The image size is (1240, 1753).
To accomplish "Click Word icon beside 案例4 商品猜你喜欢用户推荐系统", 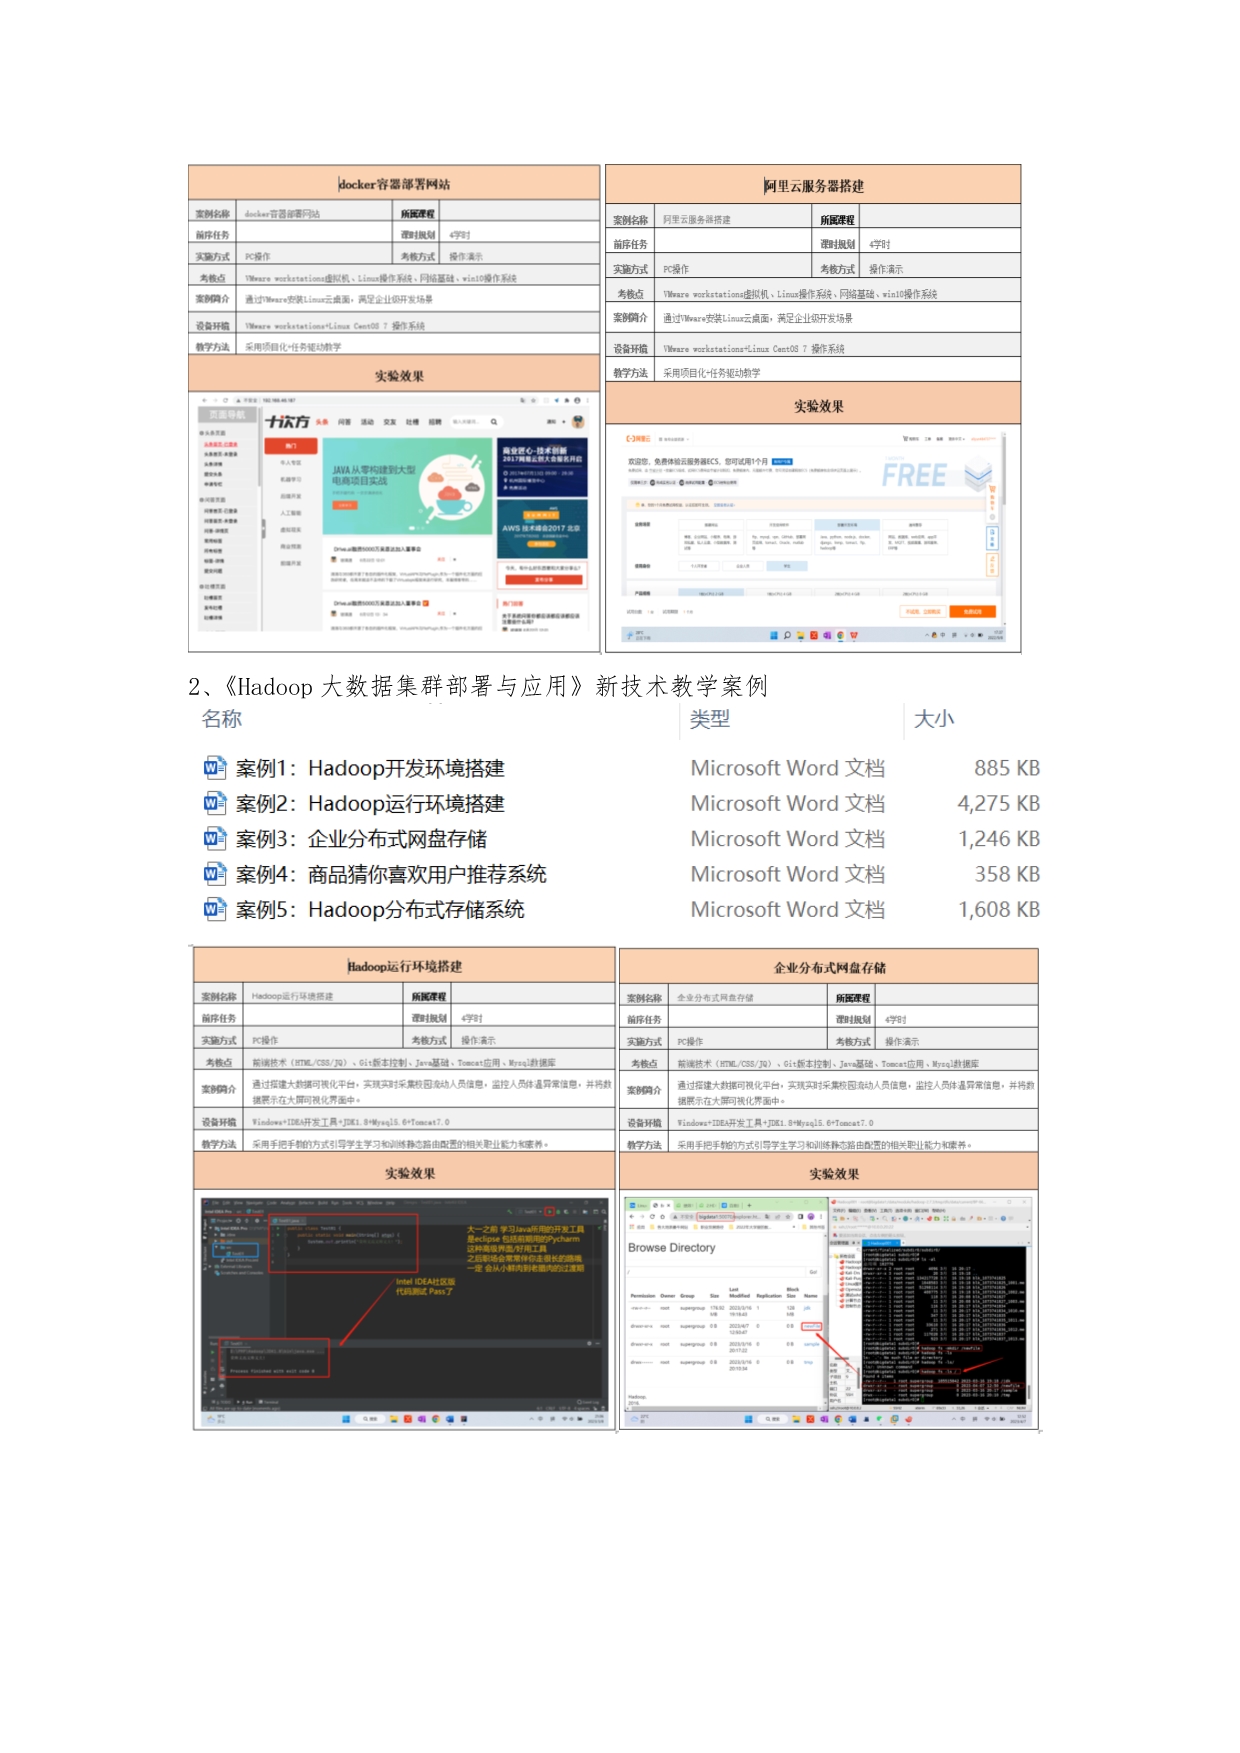I will point(214,874).
